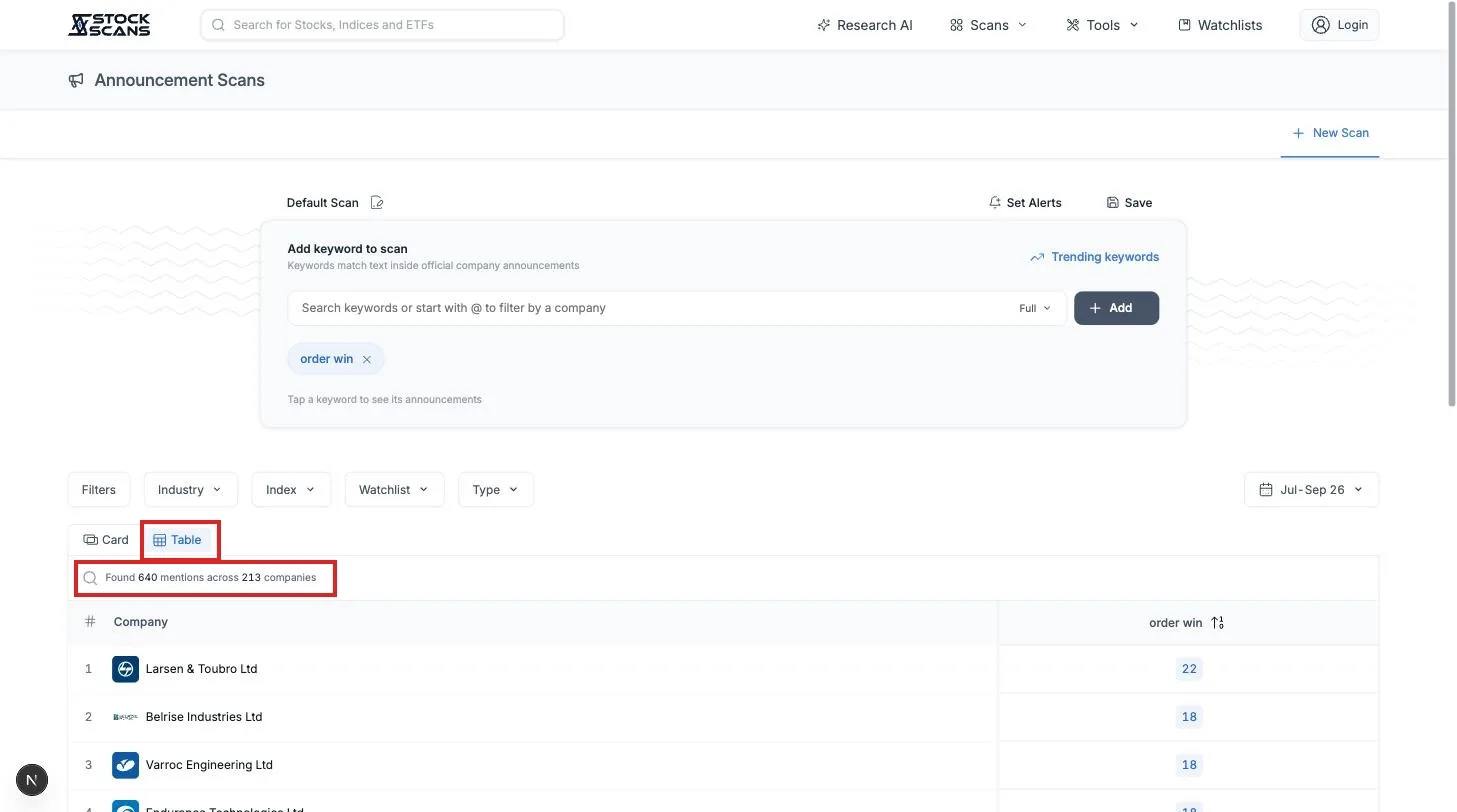1457x812 pixels.
Task: Remove the order win keyword chip
Action: 367,359
